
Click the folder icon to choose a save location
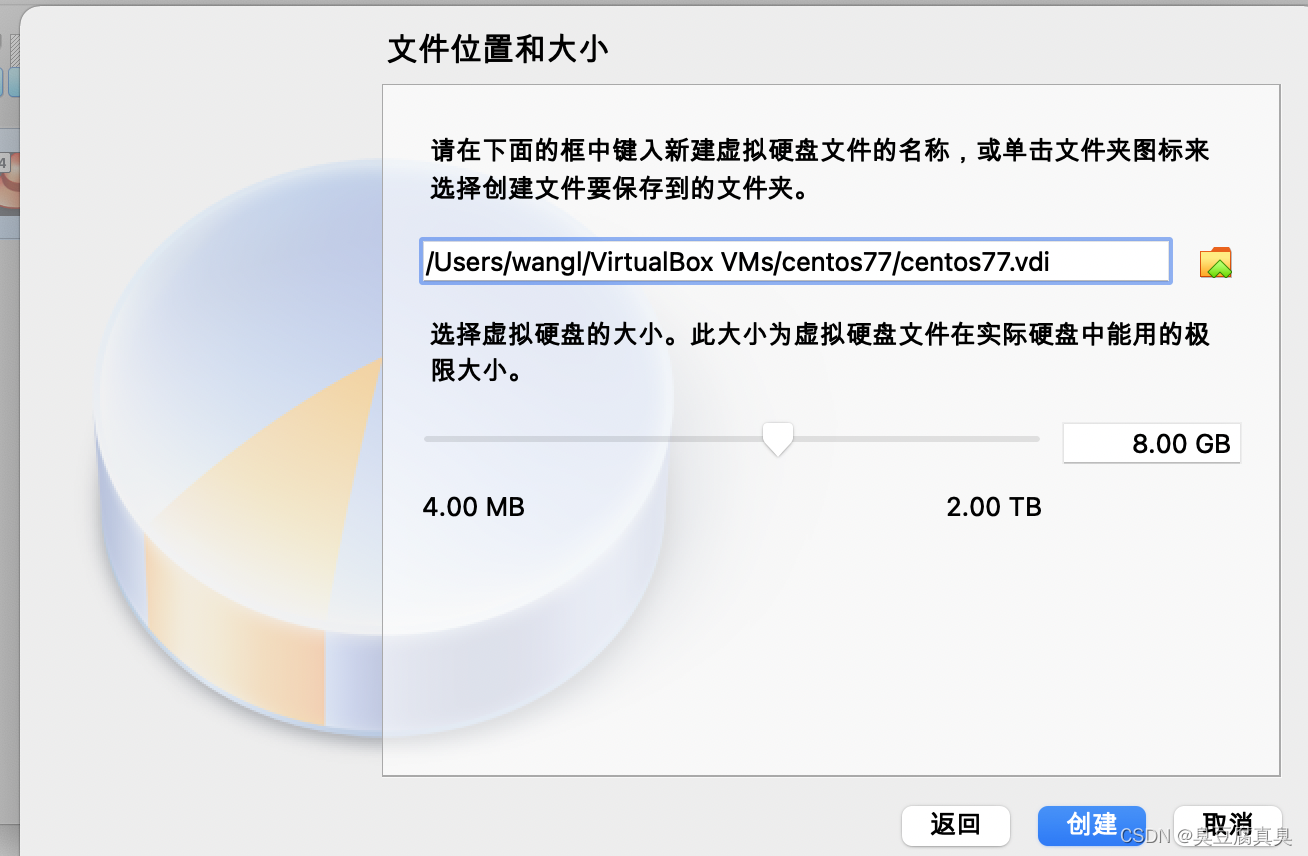[1215, 261]
